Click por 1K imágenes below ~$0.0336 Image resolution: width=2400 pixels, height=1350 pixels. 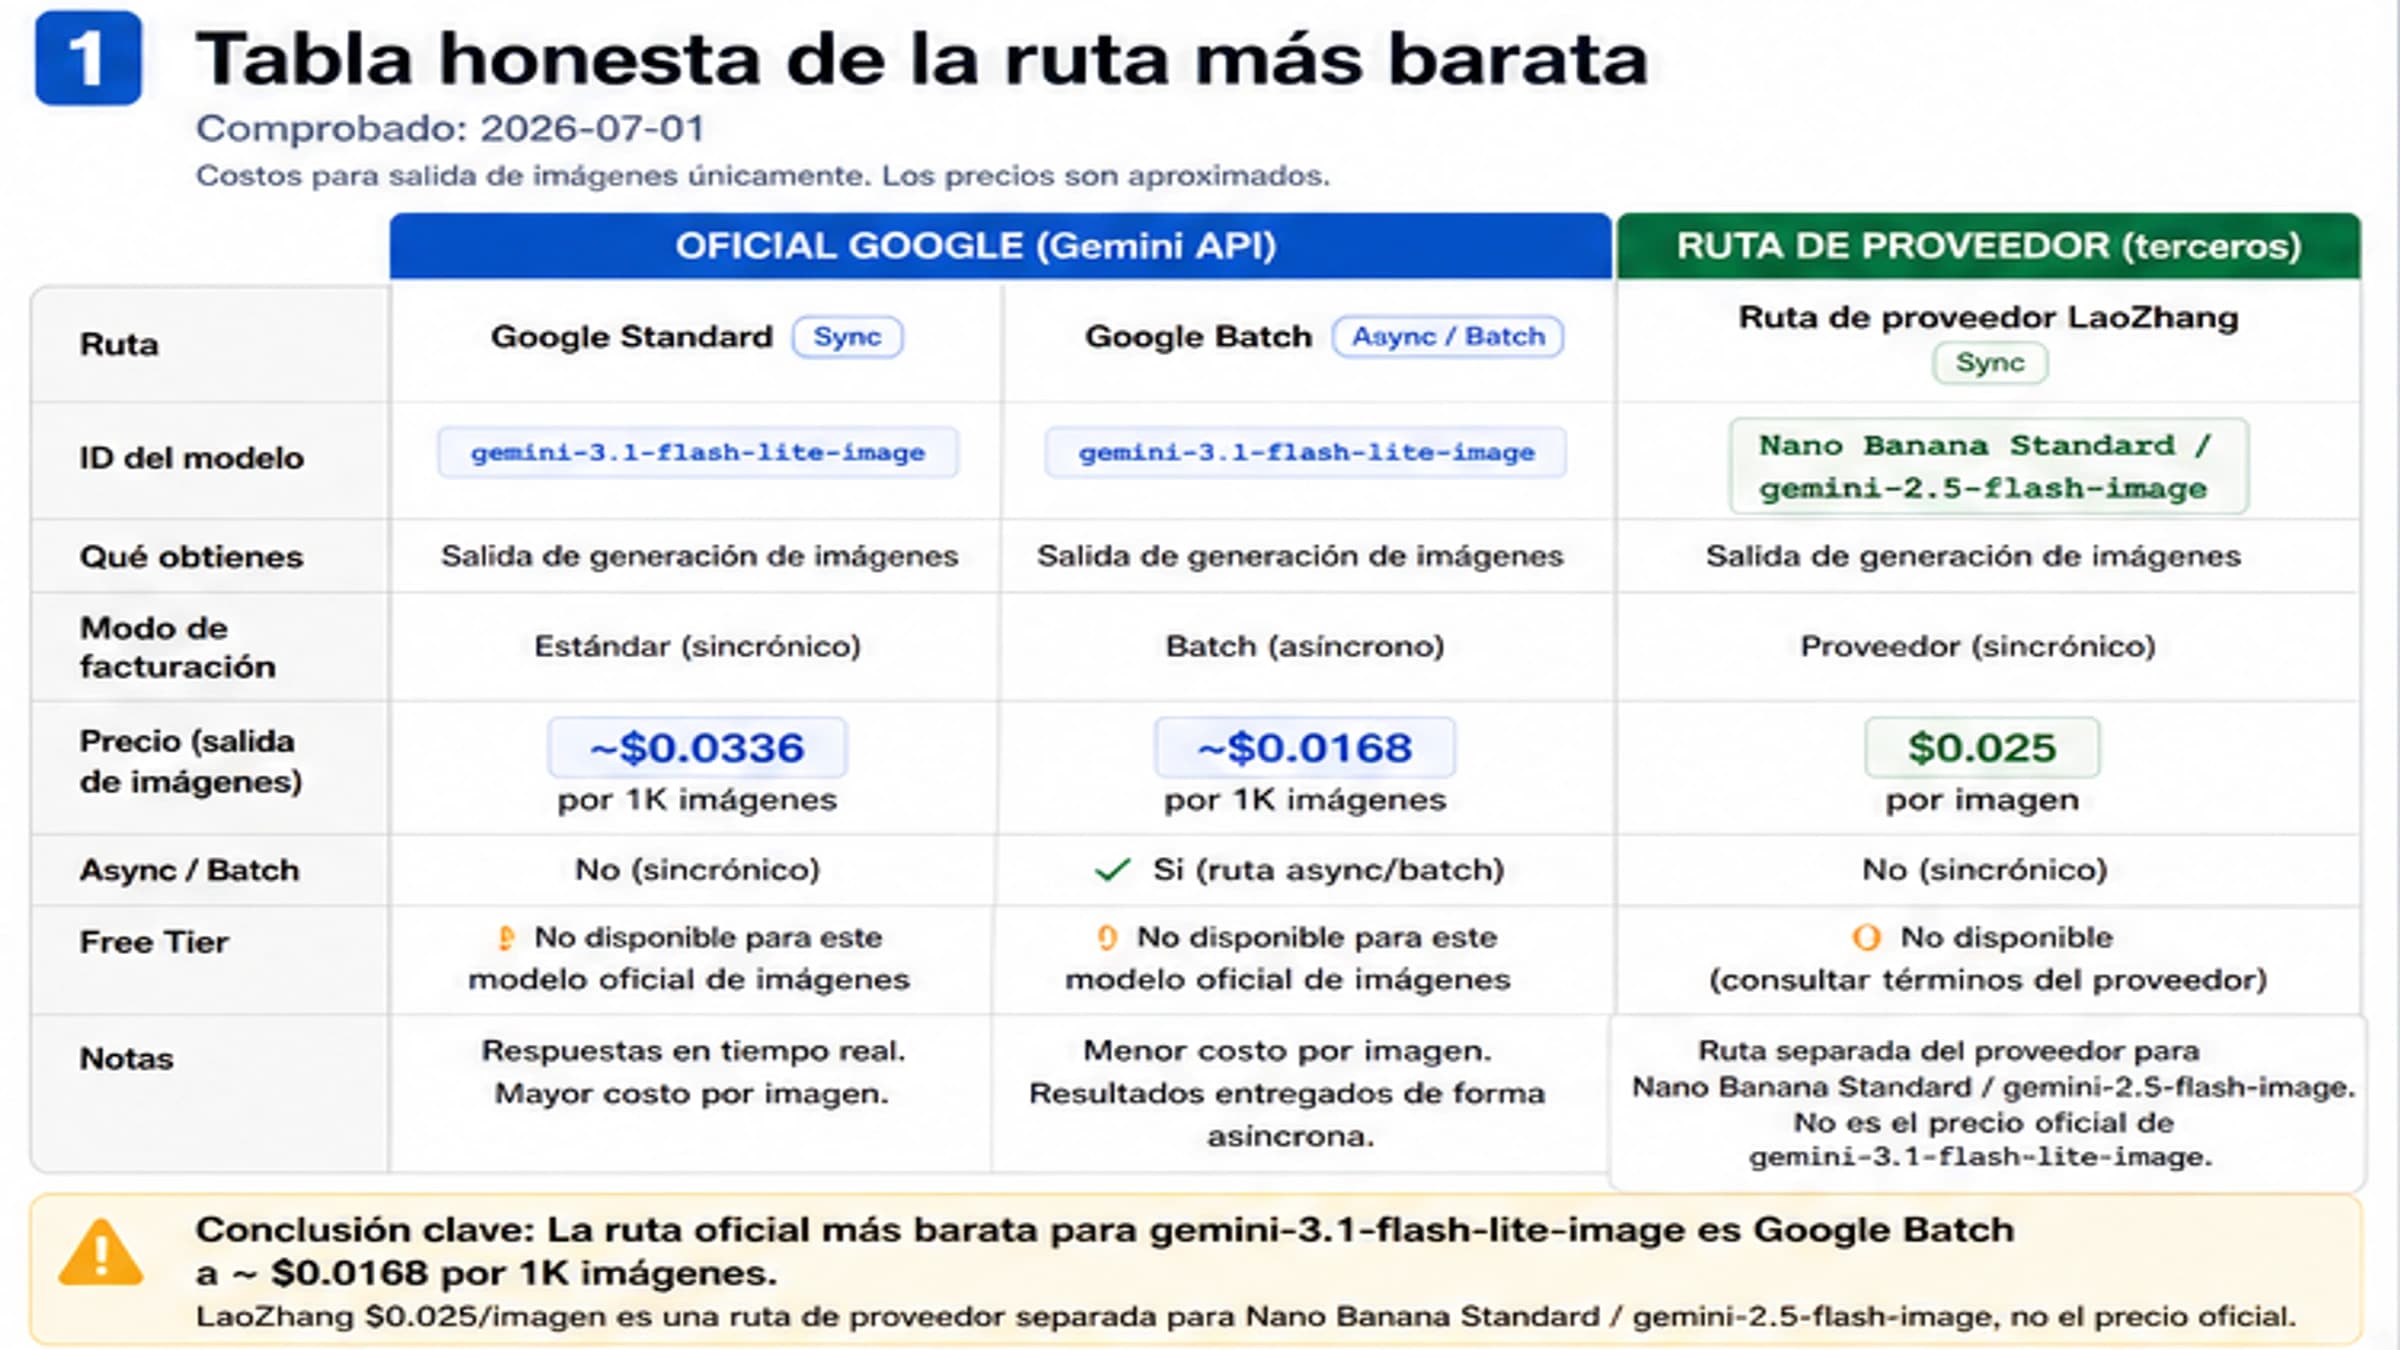(x=697, y=800)
